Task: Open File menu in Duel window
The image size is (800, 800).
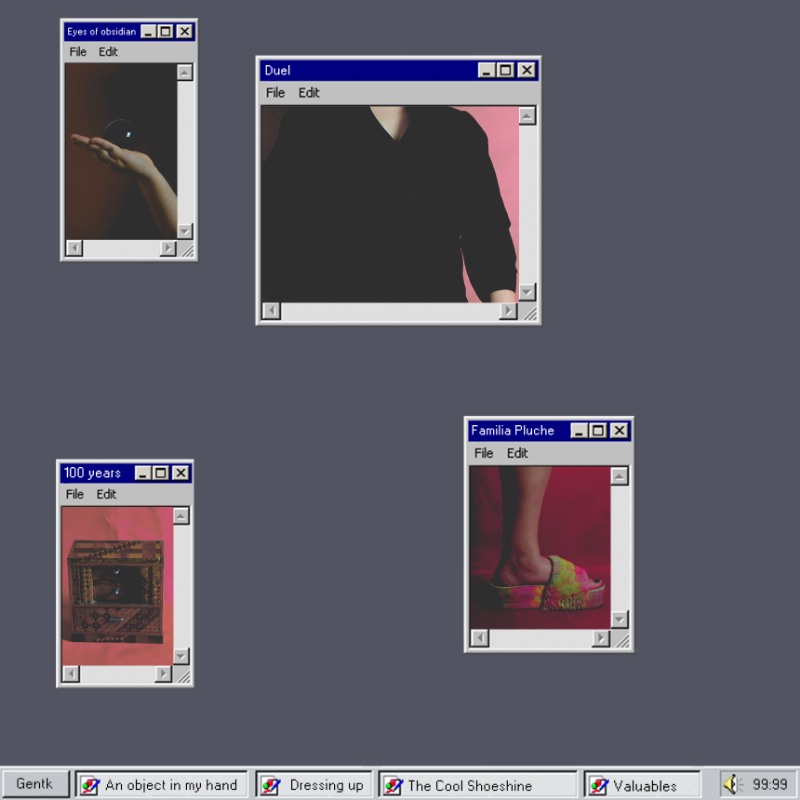Action: (275, 93)
